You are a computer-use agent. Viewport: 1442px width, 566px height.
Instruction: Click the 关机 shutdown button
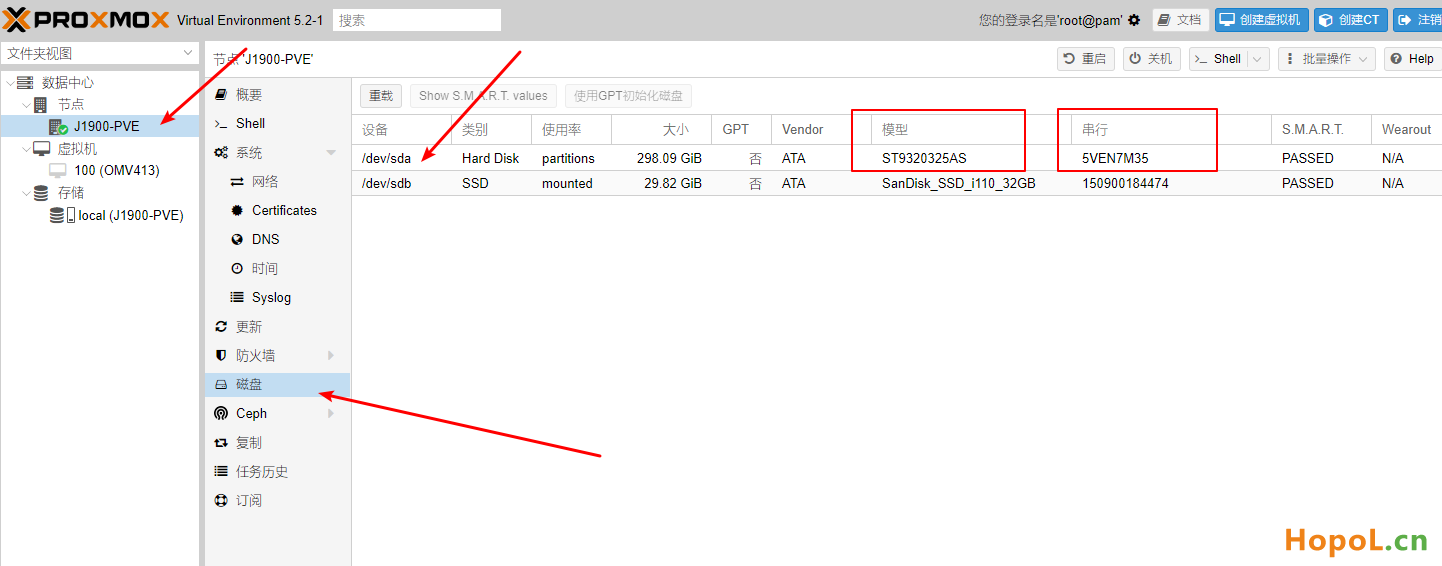click(1151, 59)
